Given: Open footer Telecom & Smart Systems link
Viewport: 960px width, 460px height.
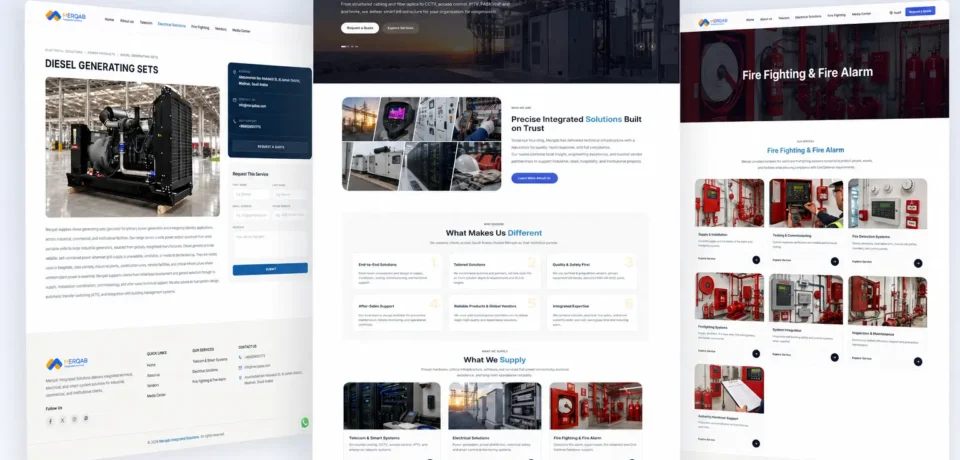Looking at the screenshot, I should pyautogui.click(x=210, y=360).
